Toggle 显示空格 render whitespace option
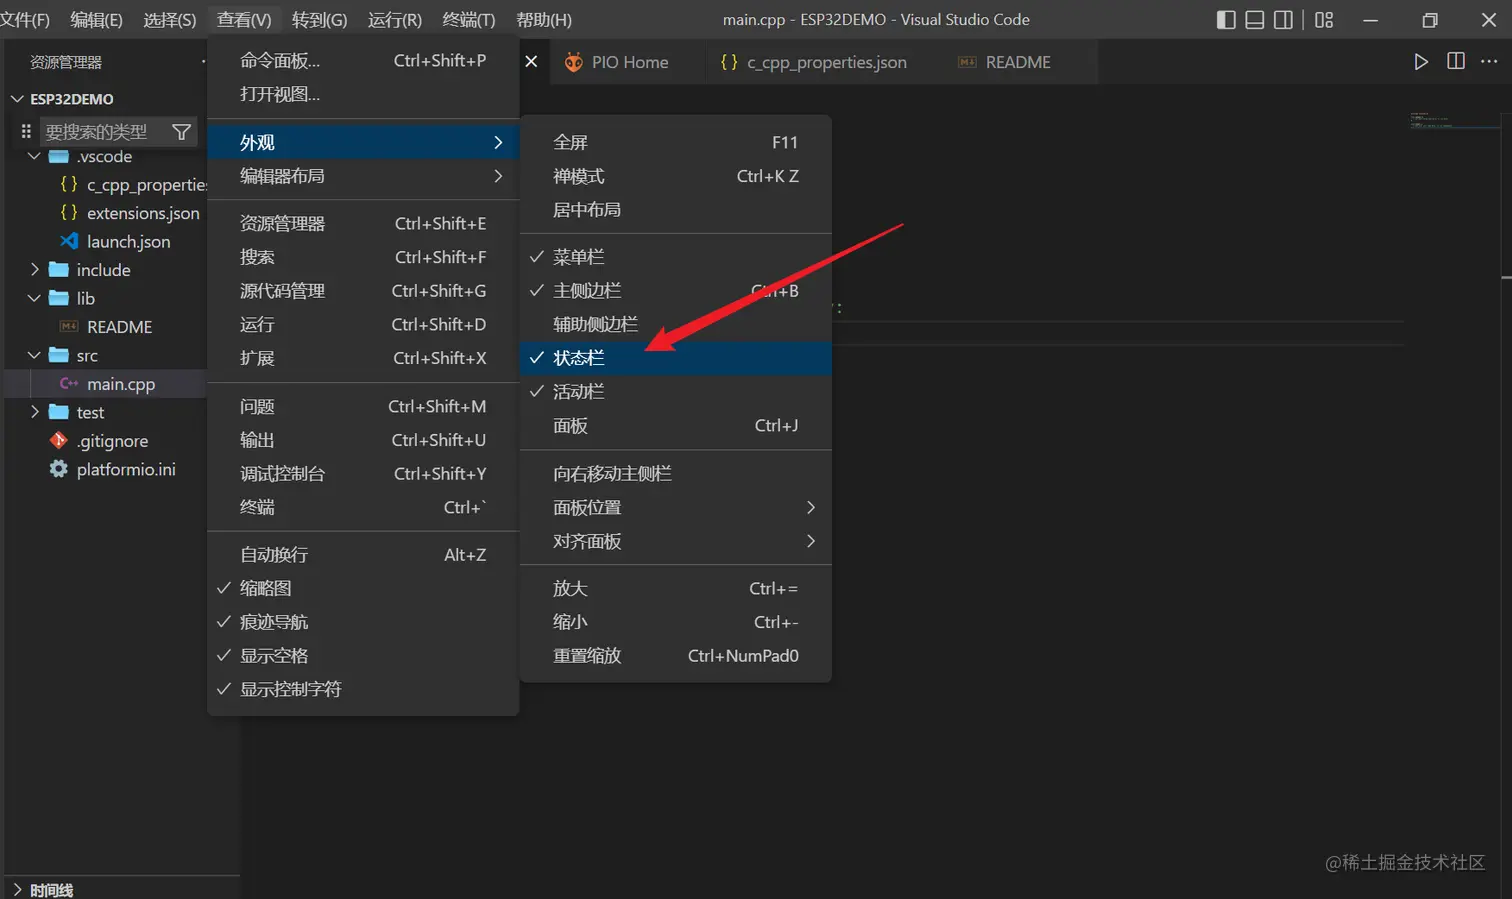The height and width of the screenshot is (899, 1512). (x=363, y=656)
